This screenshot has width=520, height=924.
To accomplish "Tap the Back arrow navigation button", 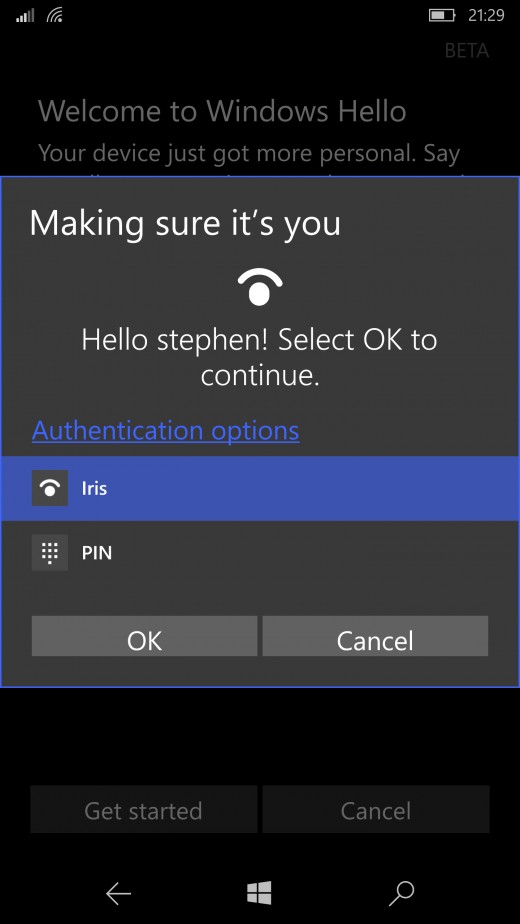I will [119, 894].
